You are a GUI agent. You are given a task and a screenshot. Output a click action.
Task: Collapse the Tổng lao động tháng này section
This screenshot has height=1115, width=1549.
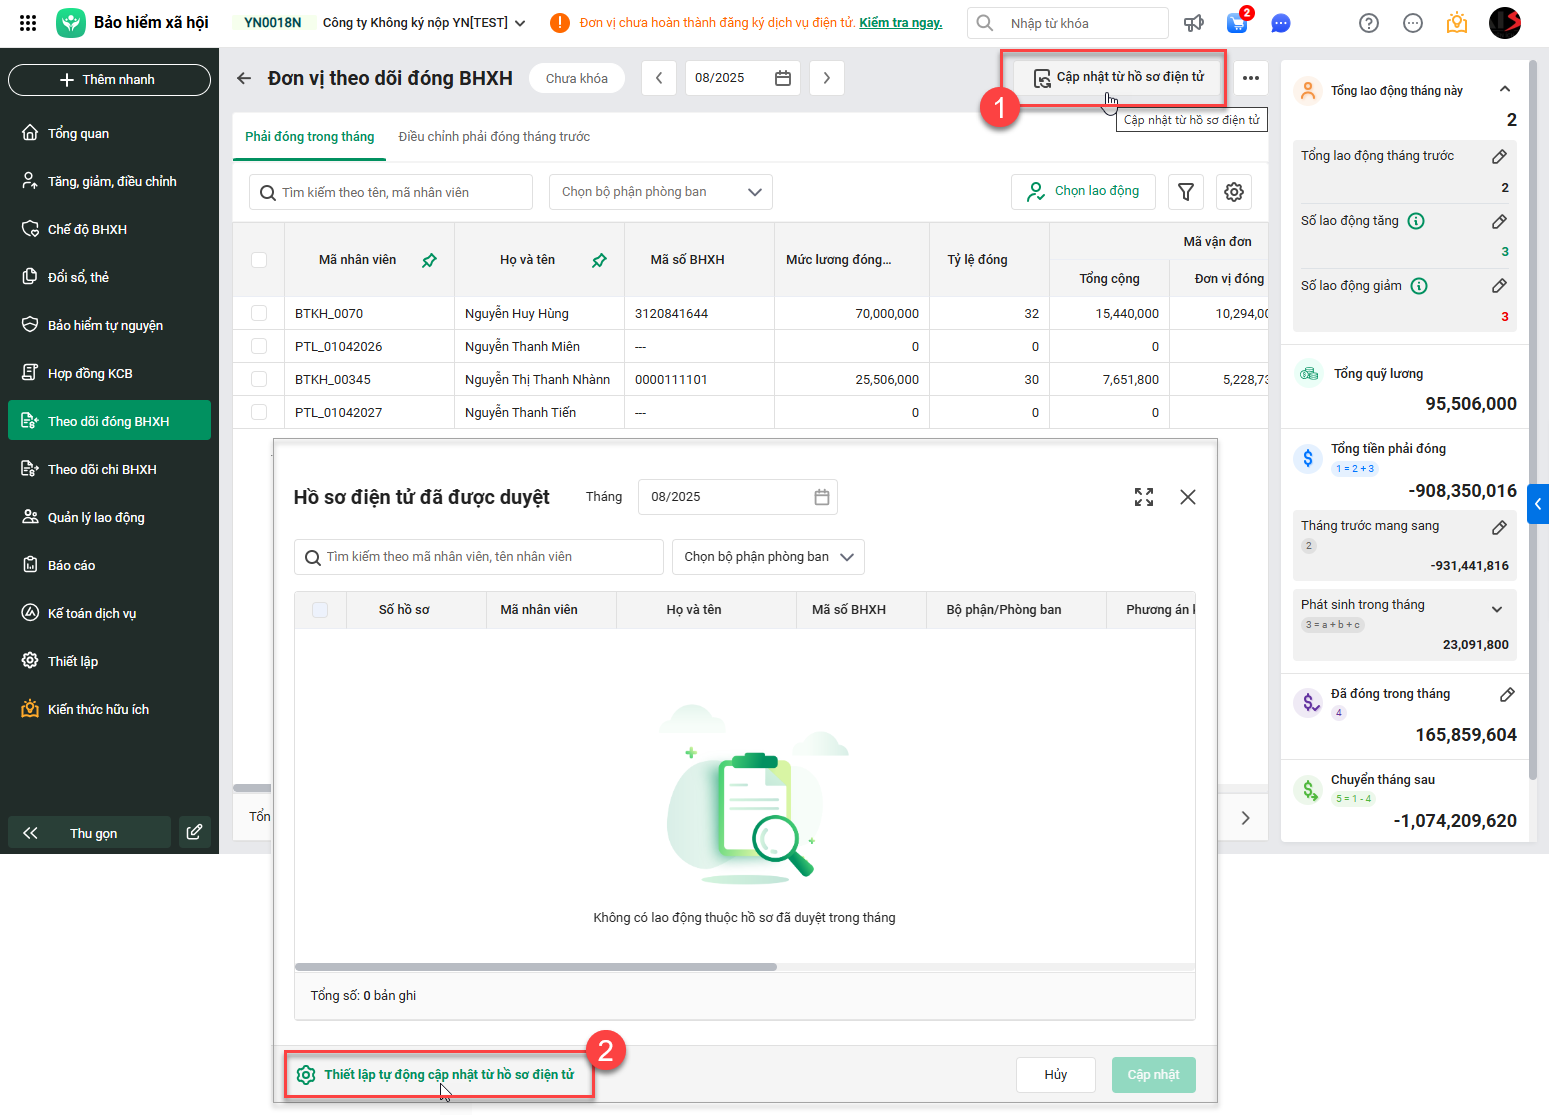(x=1505, y=90)
